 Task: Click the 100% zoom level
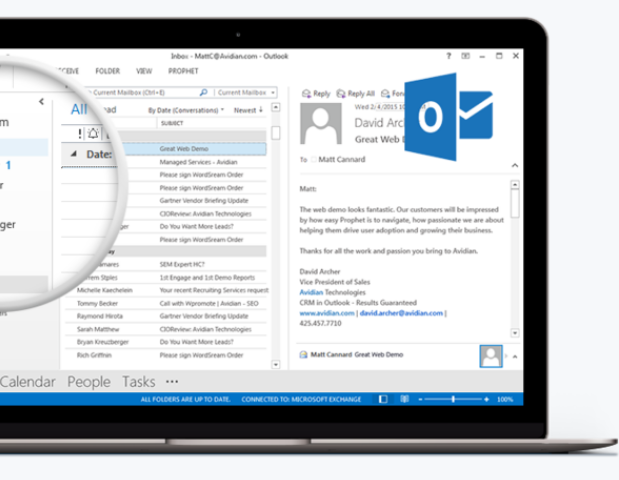(505, 399)
